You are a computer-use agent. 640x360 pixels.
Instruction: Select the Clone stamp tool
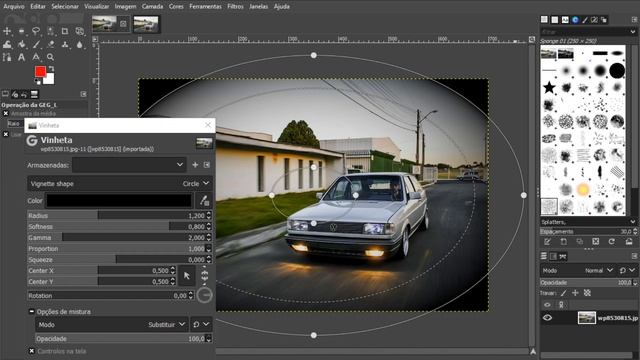65,44
